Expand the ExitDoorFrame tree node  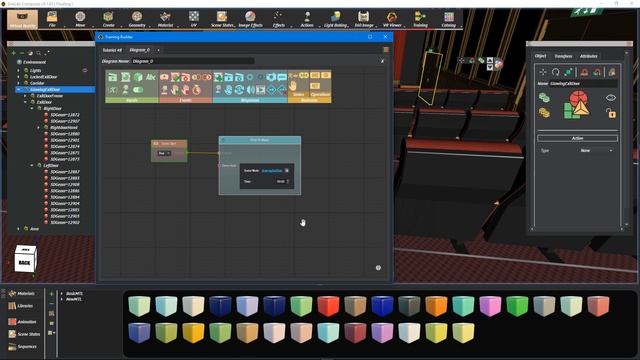[x=25, y=96]
